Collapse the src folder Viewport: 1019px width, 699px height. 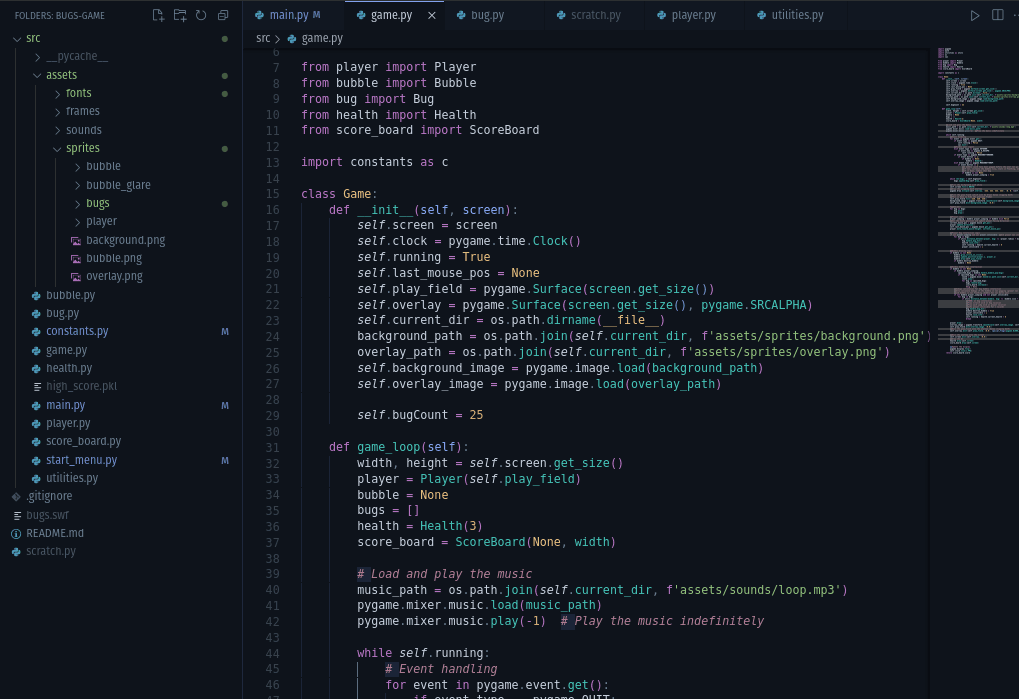33,38
